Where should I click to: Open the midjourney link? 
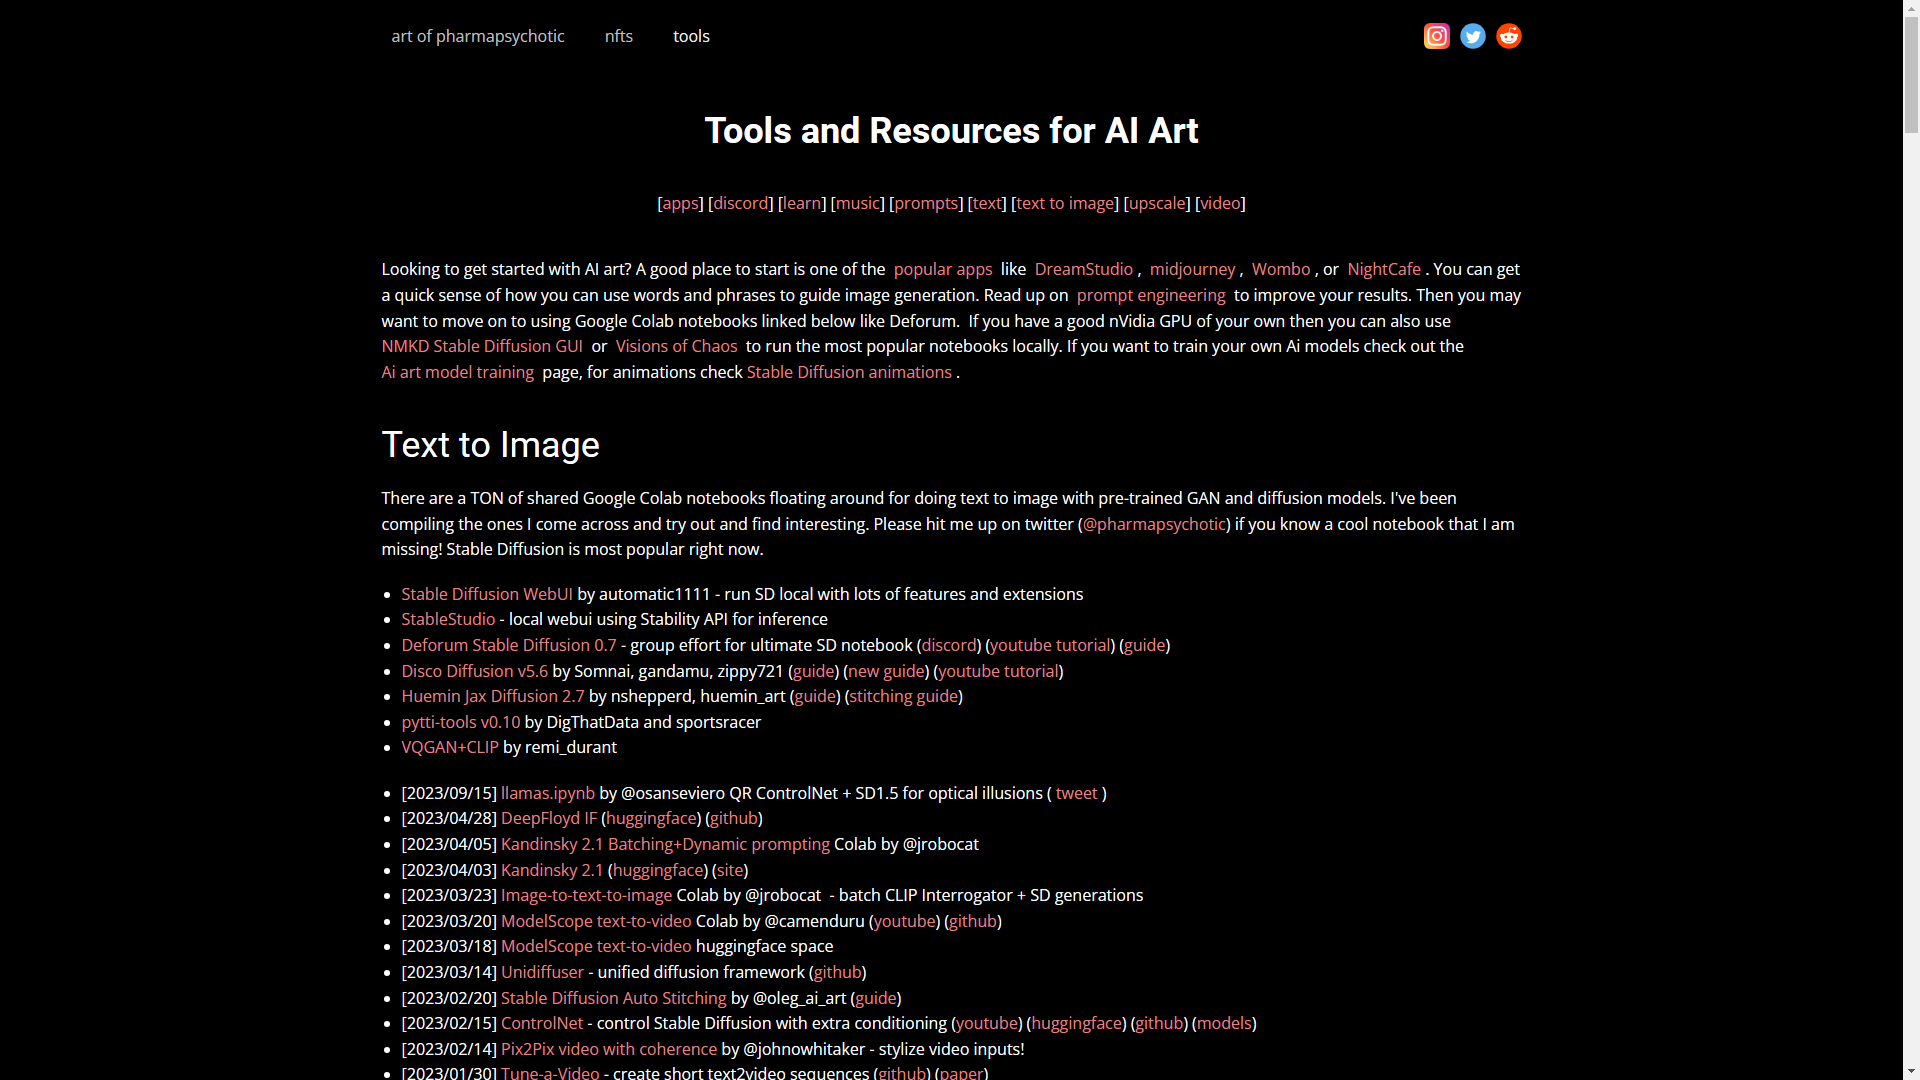click(1192, 269)
